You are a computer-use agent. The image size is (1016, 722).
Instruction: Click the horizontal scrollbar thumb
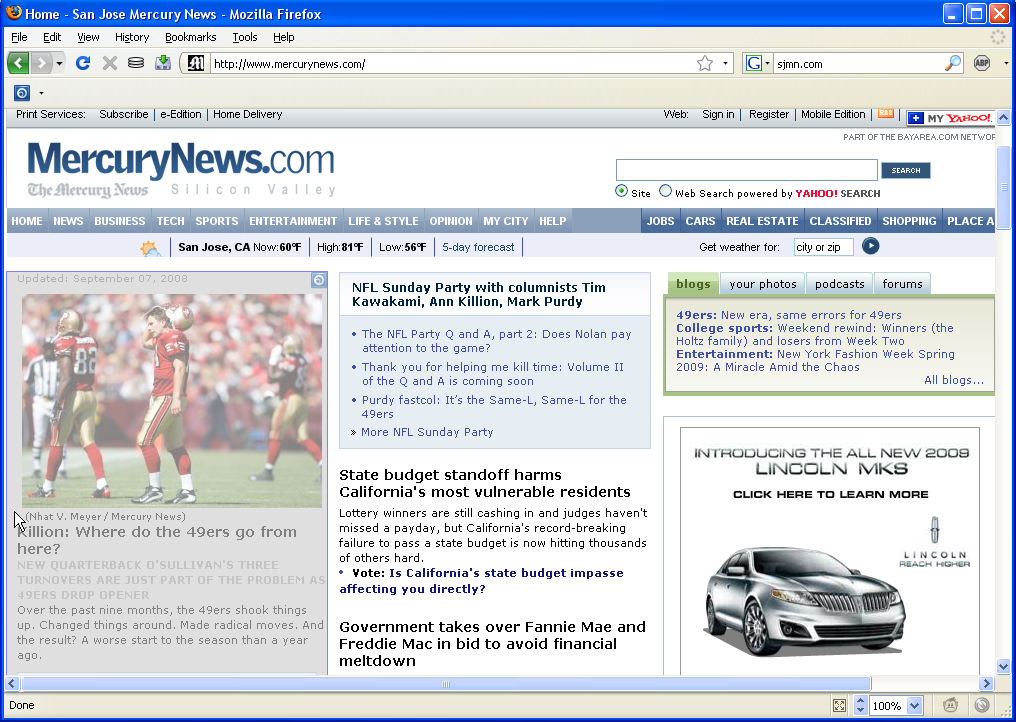446,684
